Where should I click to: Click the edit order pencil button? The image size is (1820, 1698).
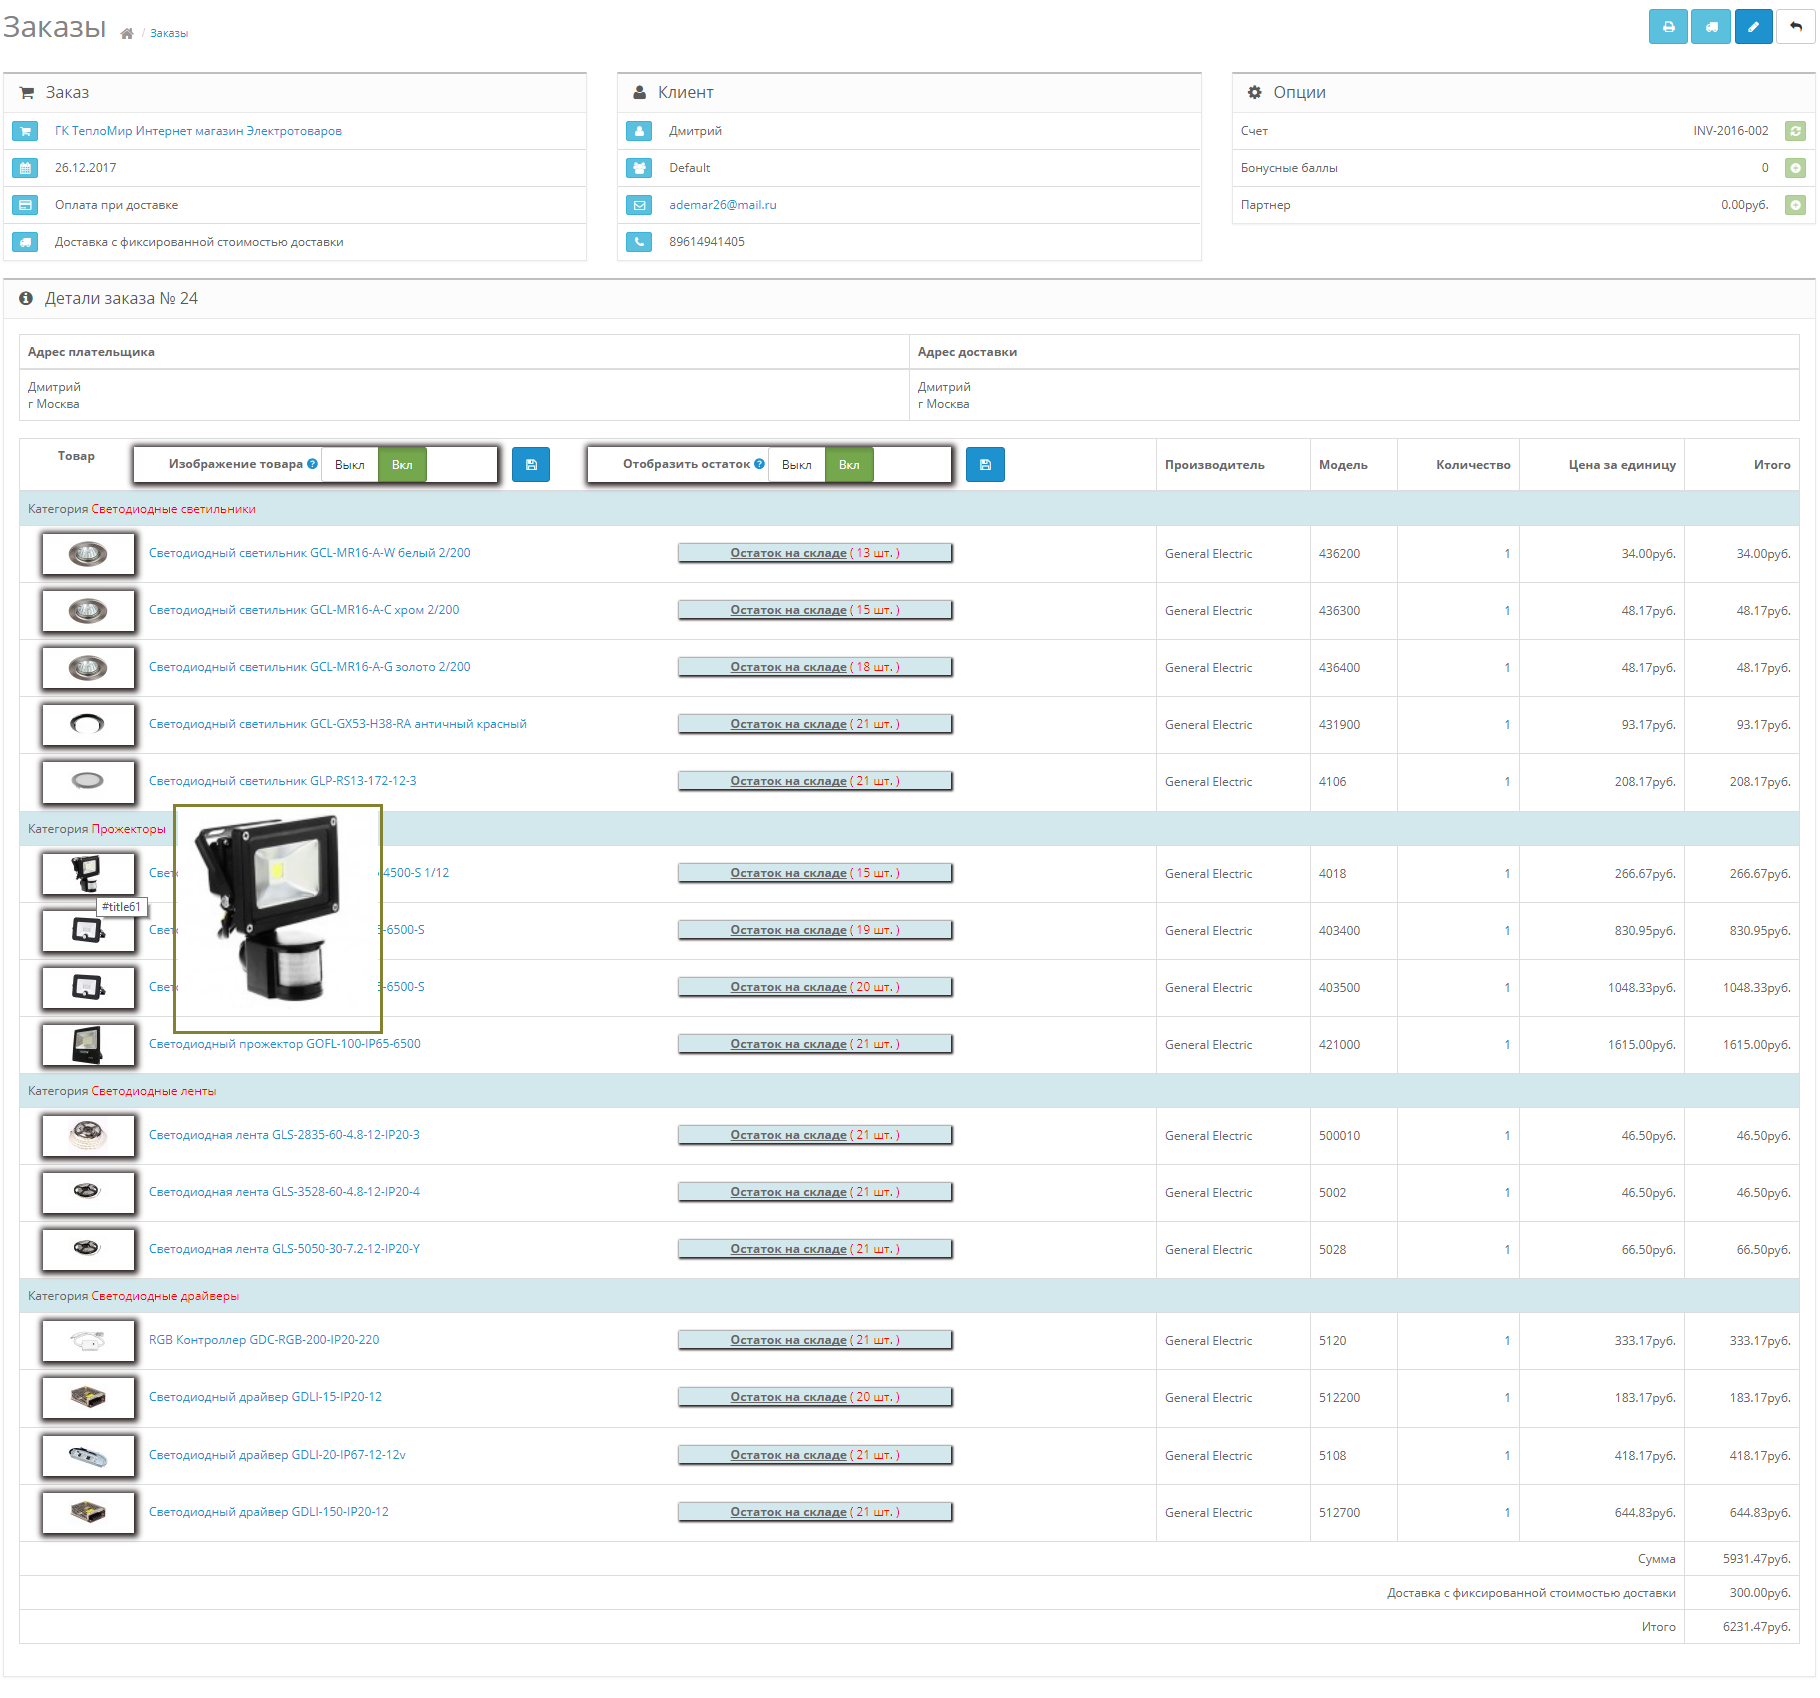[x=1753, y=27]
